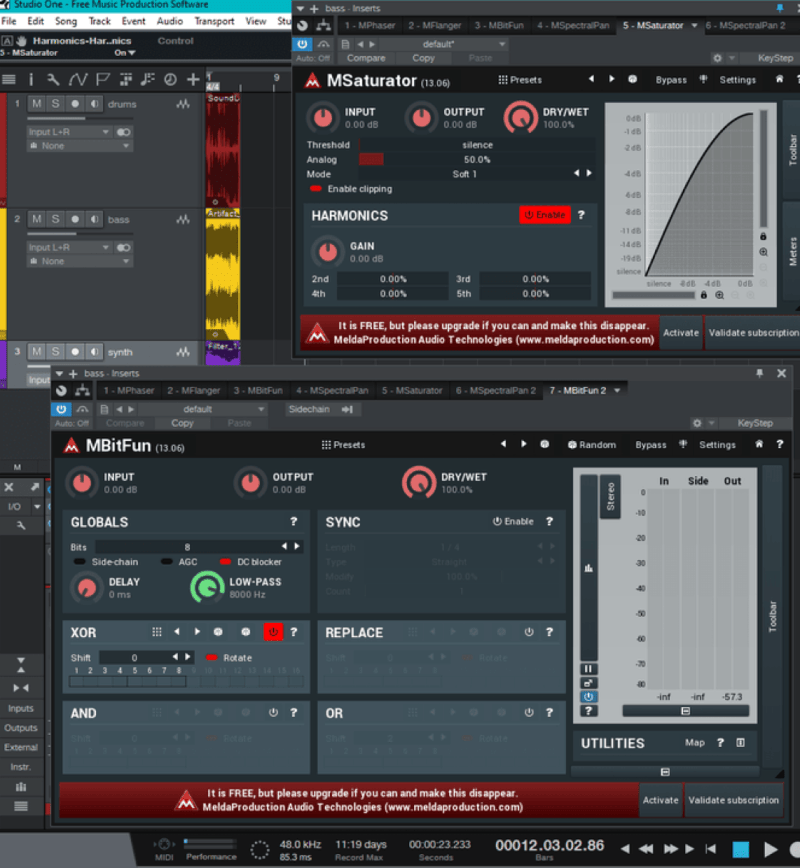Viewport: 800px width, 868px height.
Task: Toggle MSaturator Enable clipping option
Action: pyautogui.click(x=351, y=189)
